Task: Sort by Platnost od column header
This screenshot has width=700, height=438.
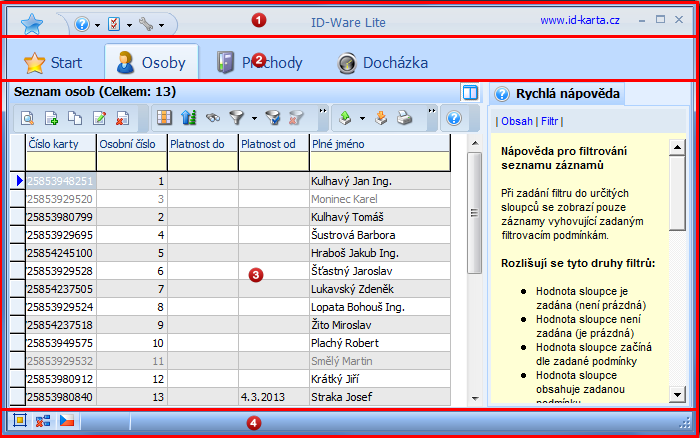Action: (274, 144)
